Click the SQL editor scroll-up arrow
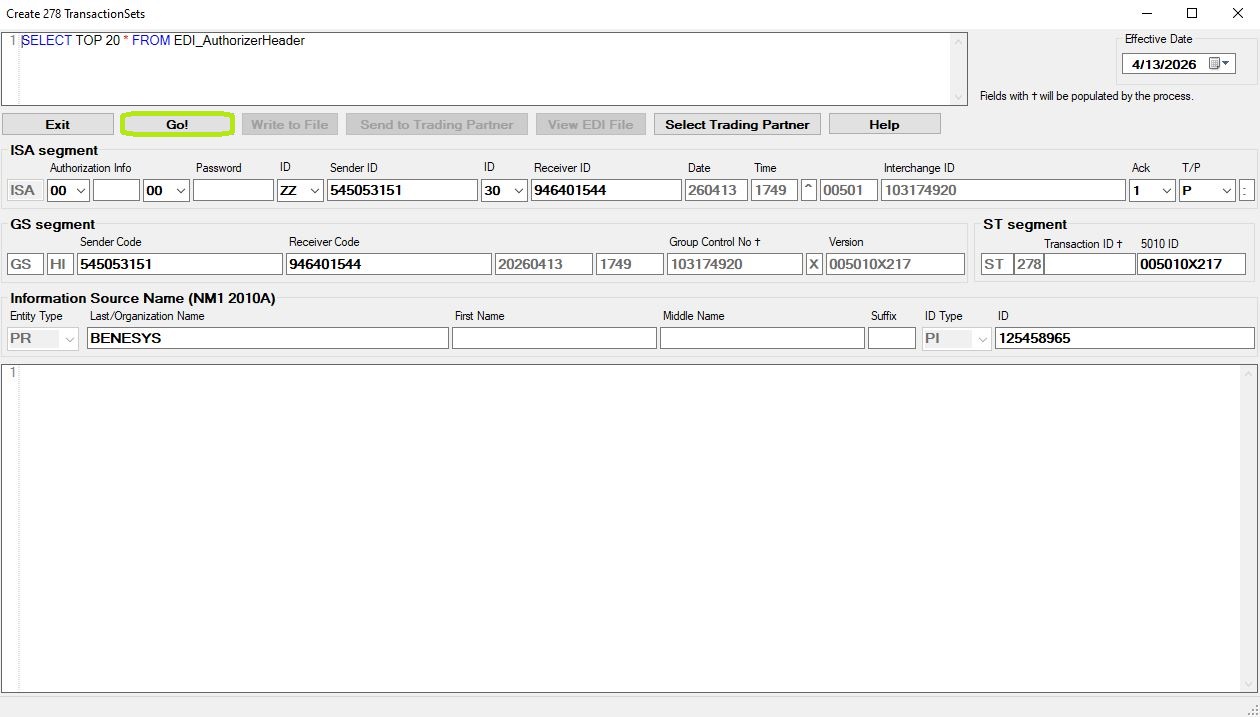 959,41
